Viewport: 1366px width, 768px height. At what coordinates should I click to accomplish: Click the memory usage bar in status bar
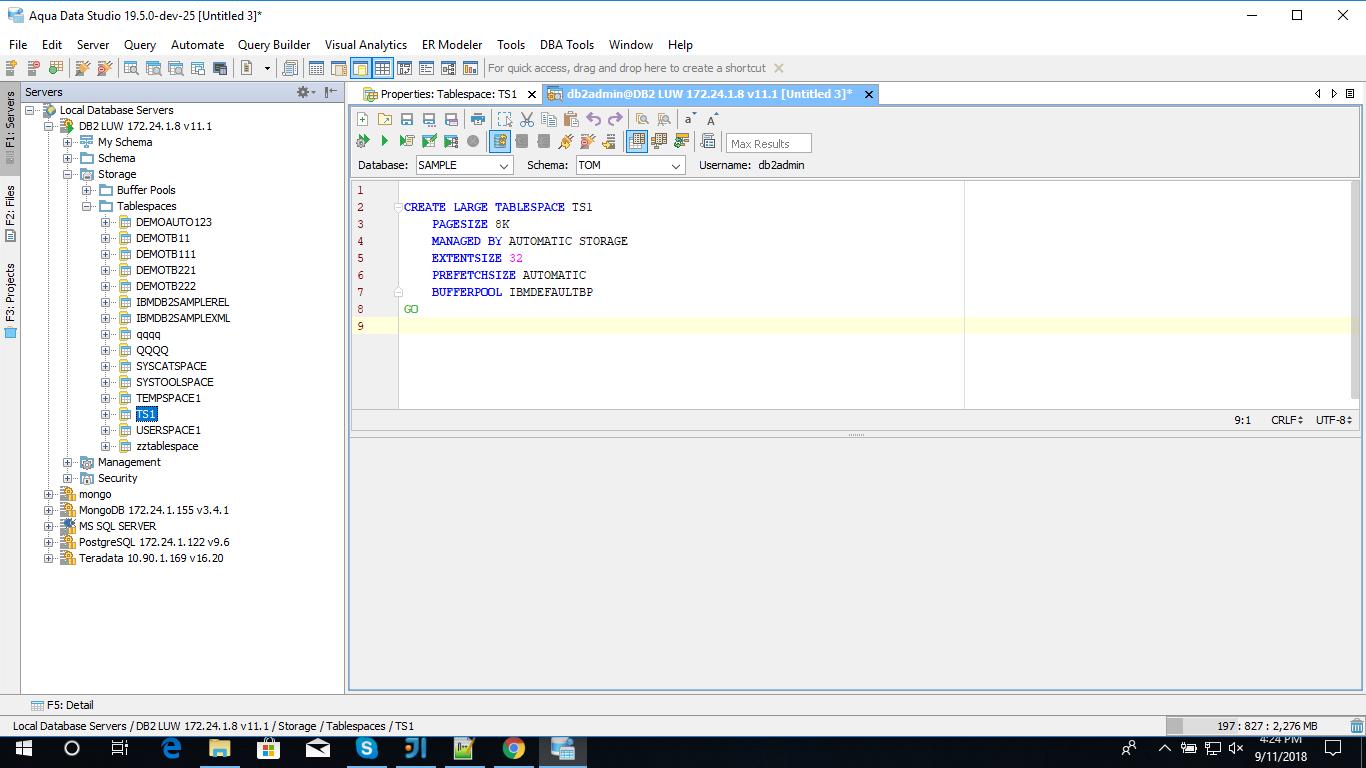pos(1256,726)
